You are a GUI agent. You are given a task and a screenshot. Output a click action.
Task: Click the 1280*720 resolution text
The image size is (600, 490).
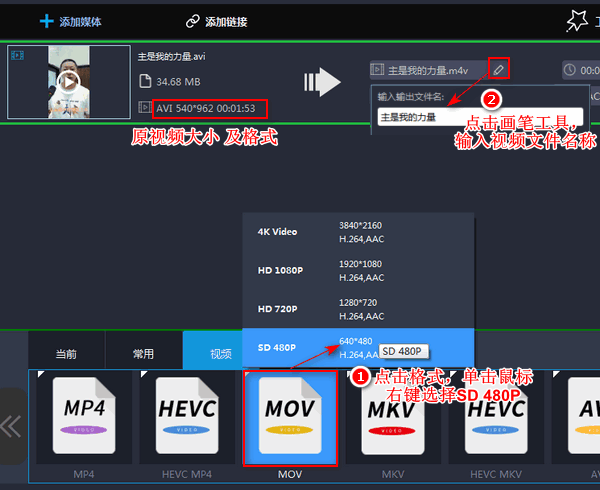point(358,303)
